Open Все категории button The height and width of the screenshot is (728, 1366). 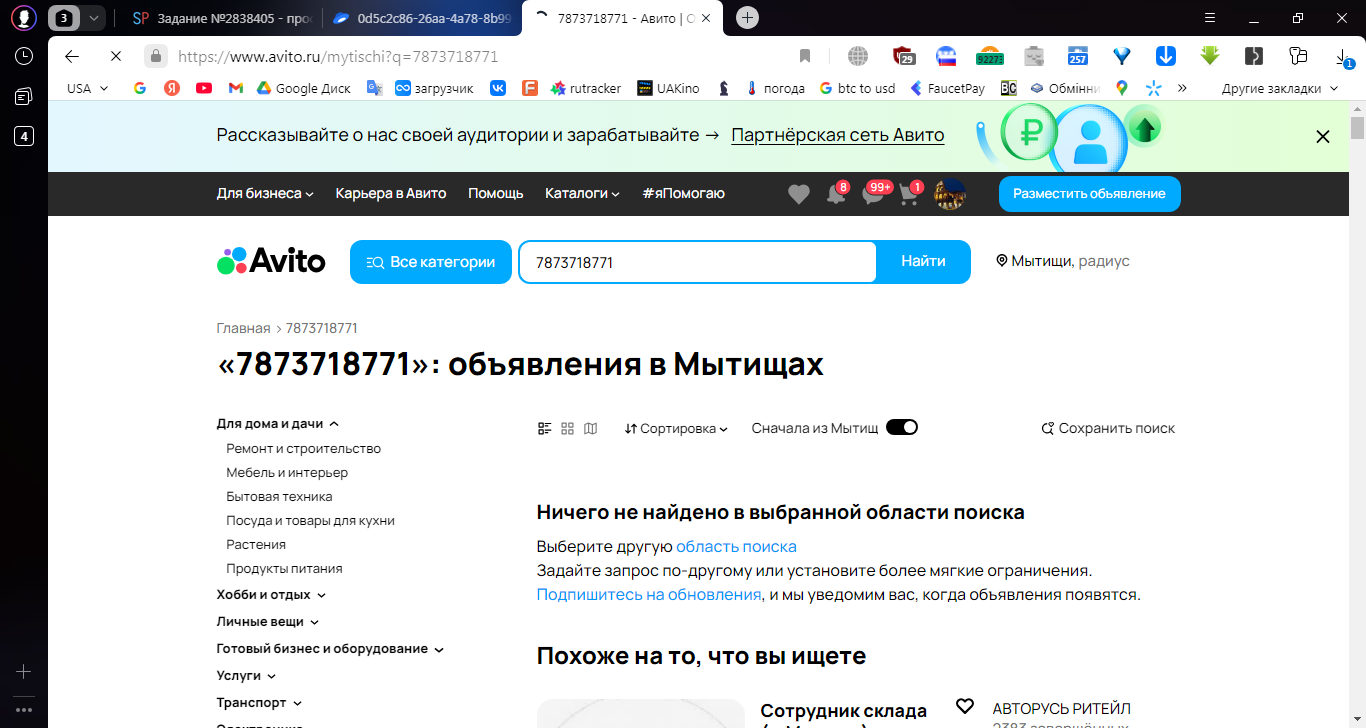click(x=431, y=262)
